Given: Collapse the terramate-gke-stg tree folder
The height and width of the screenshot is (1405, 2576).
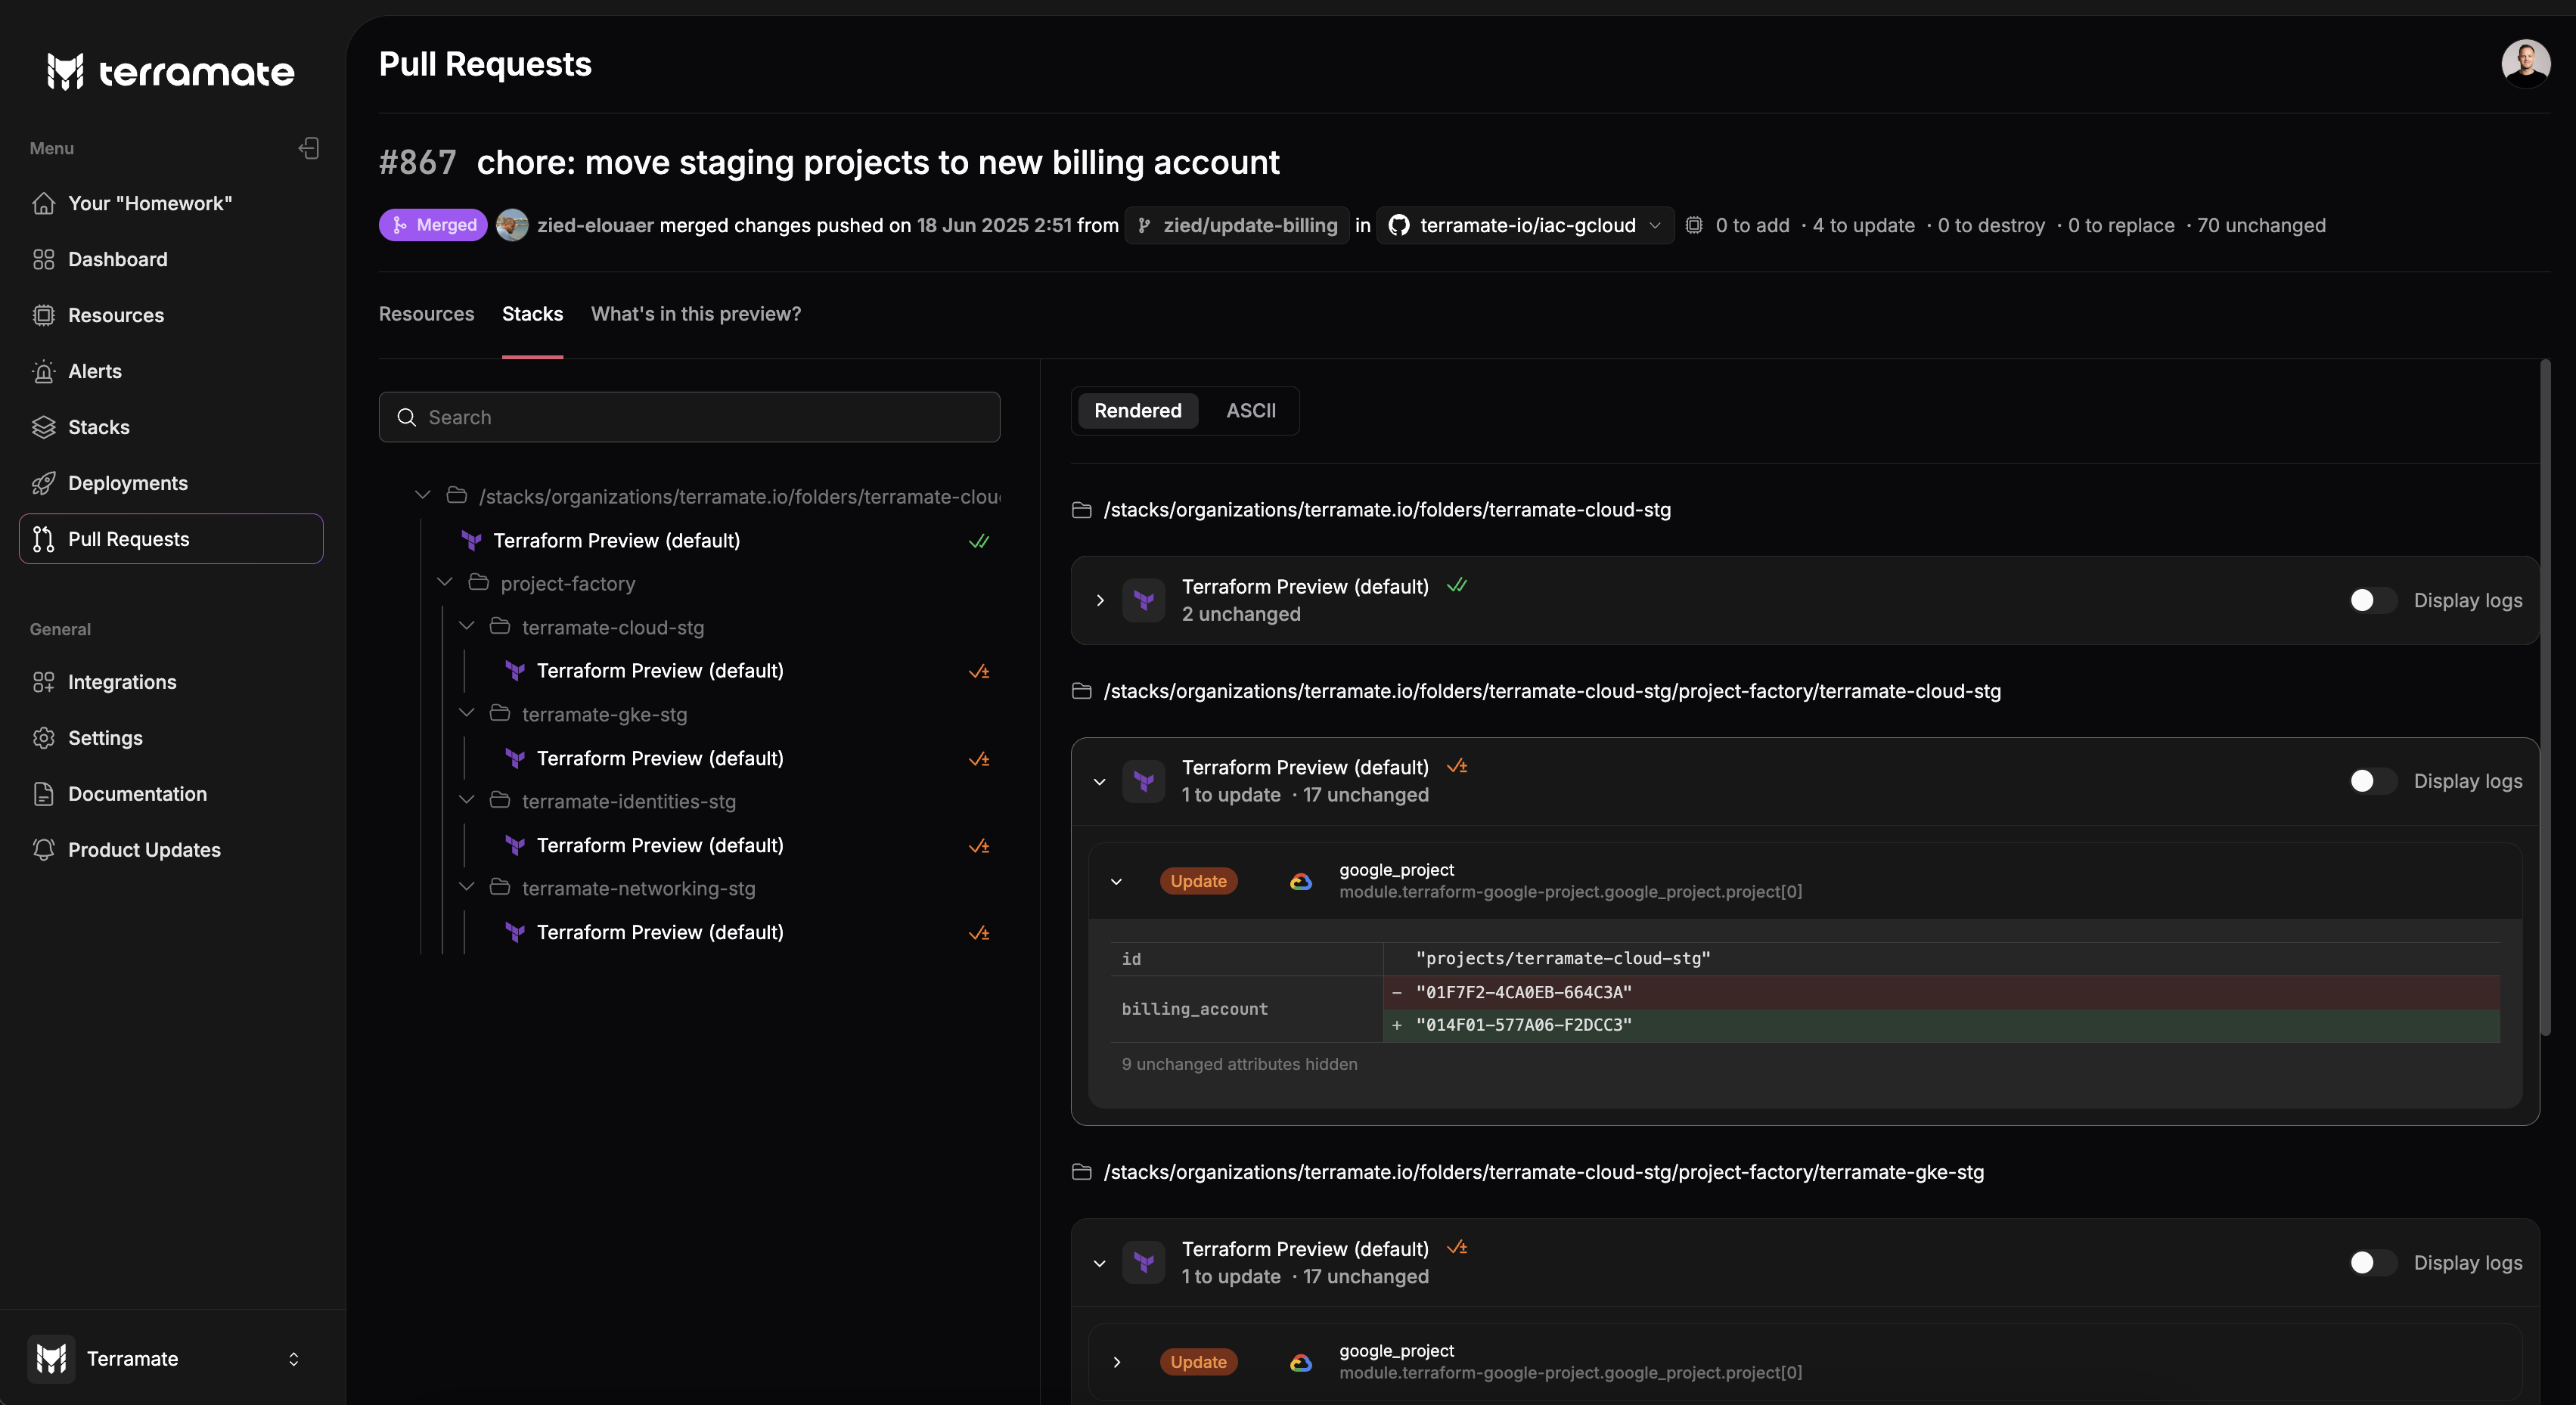Looking at the screenshot, I should pos(467,713).
